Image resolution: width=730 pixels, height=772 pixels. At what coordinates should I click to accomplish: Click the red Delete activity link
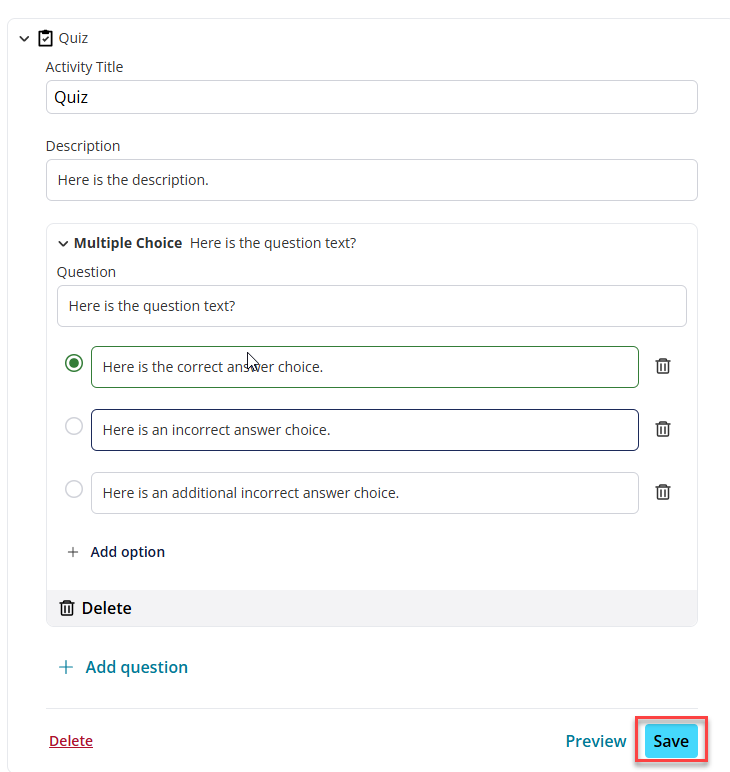point(71,741)
